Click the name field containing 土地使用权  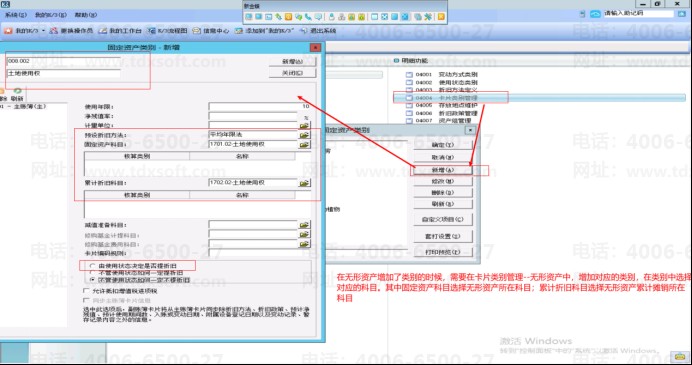pos(64,74)
